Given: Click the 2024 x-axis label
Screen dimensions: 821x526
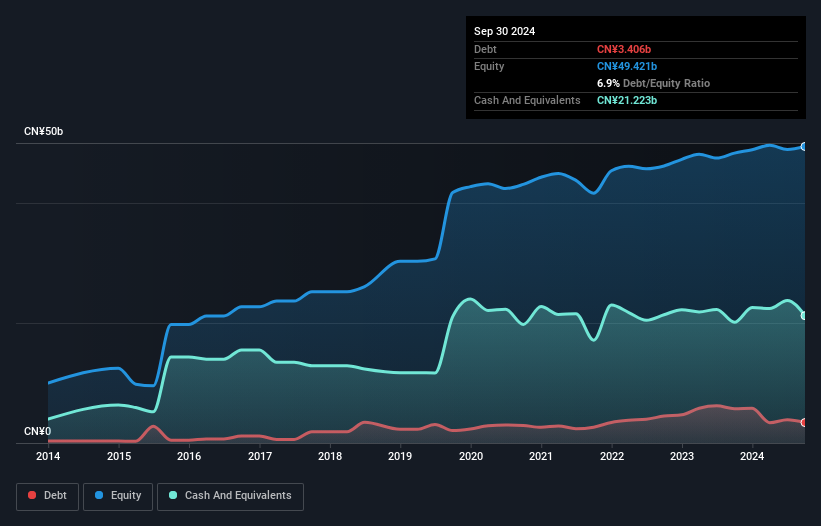Looking at the screenshot, I should click(x=752, y=456).
